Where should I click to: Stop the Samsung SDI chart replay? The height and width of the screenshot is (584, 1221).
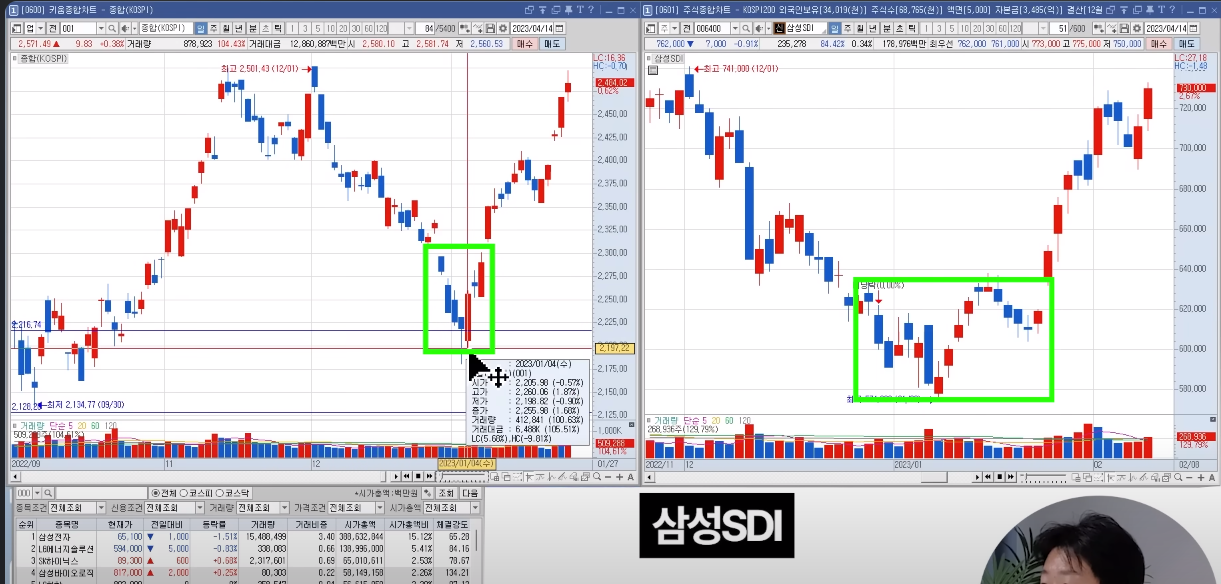(1000, 477)
